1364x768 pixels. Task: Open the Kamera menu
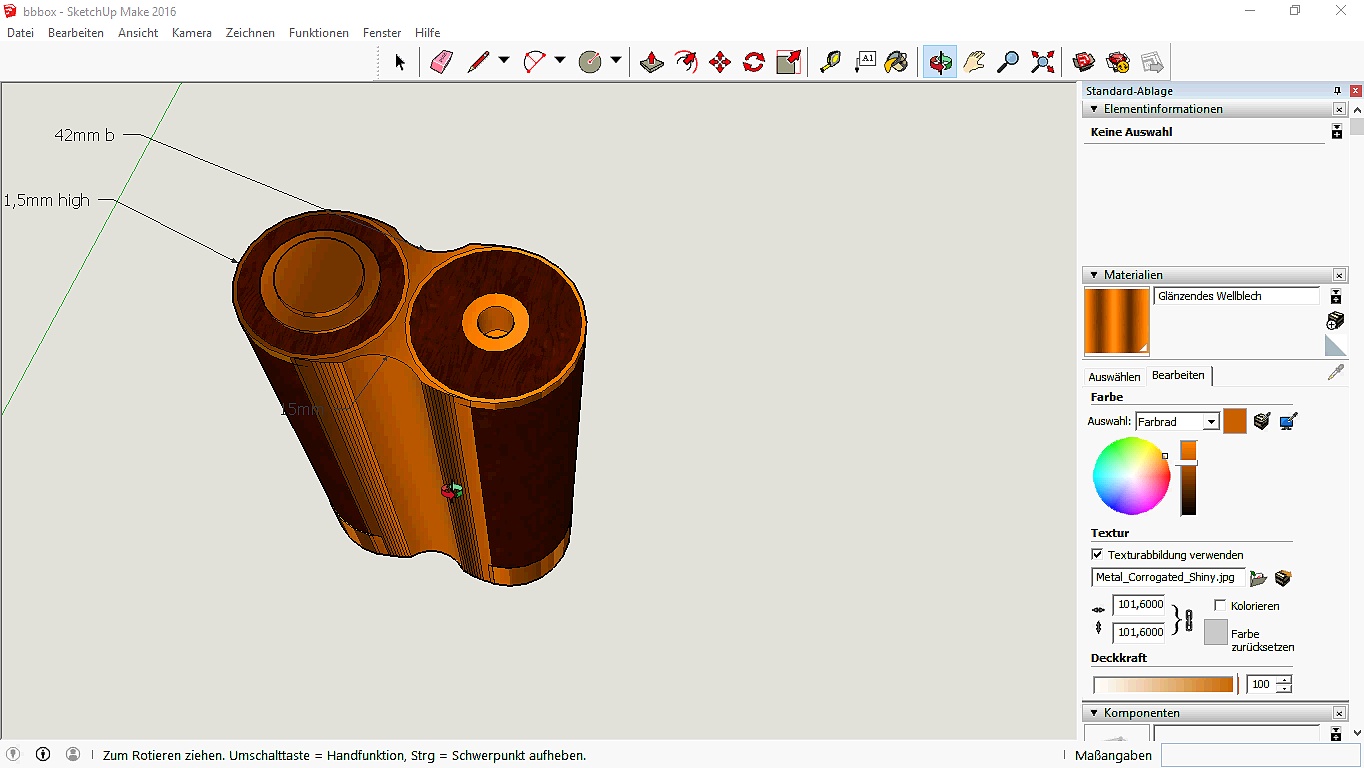pos(191,33)
